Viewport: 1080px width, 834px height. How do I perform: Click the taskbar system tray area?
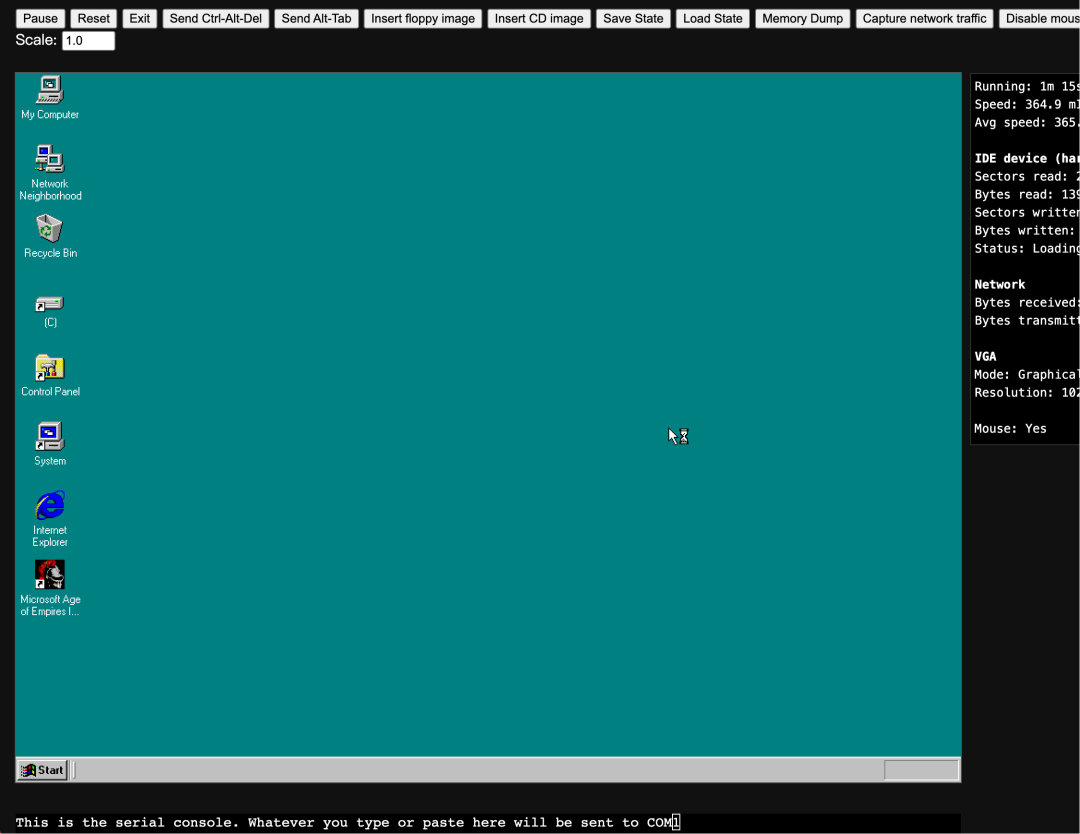(921, 770)
